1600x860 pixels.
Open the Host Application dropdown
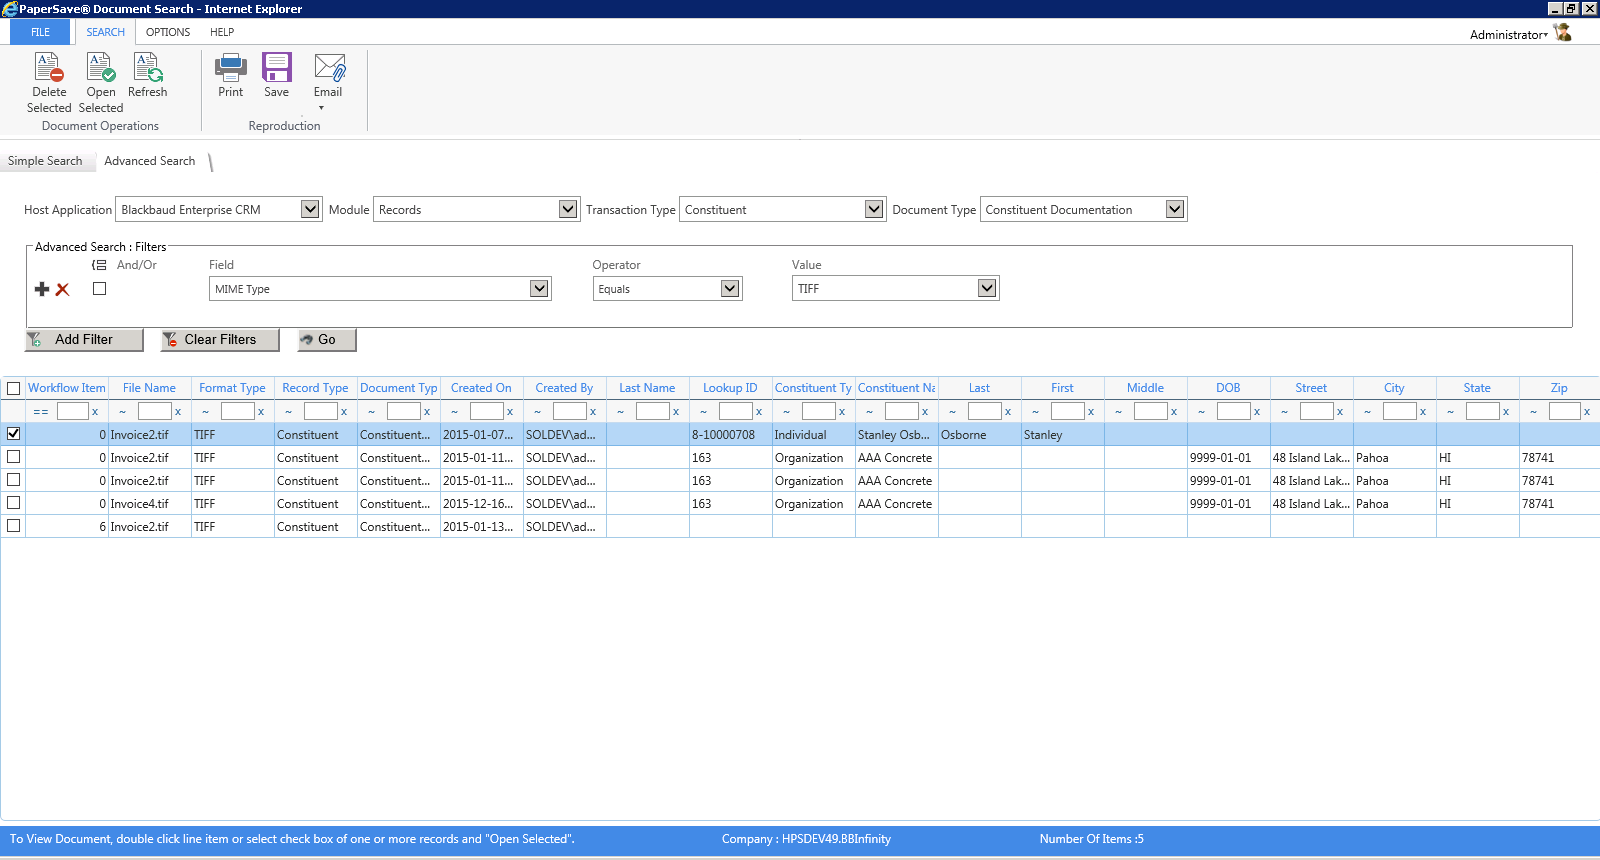click(310, 209)
